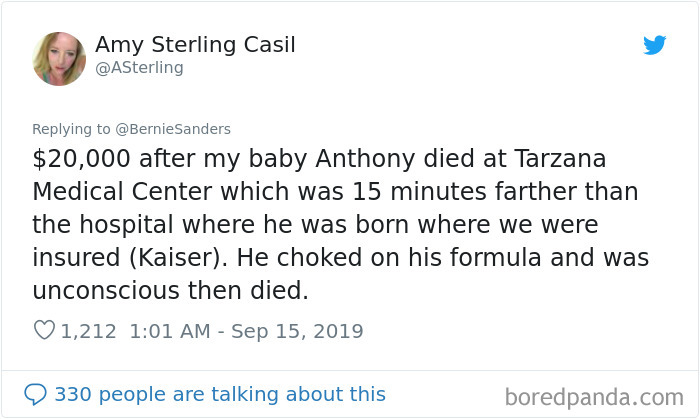Click the Twitter bird logo
Screen dimensions: 700x419
click(654, 45)
